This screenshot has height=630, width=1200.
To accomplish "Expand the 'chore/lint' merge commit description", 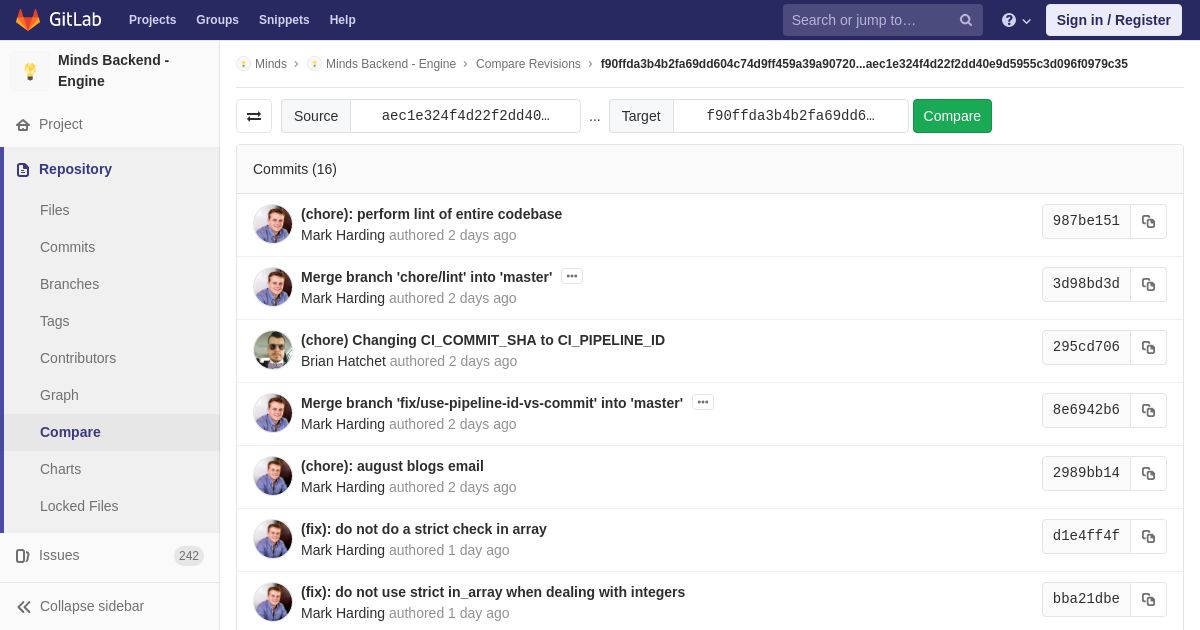I will 572,277.
